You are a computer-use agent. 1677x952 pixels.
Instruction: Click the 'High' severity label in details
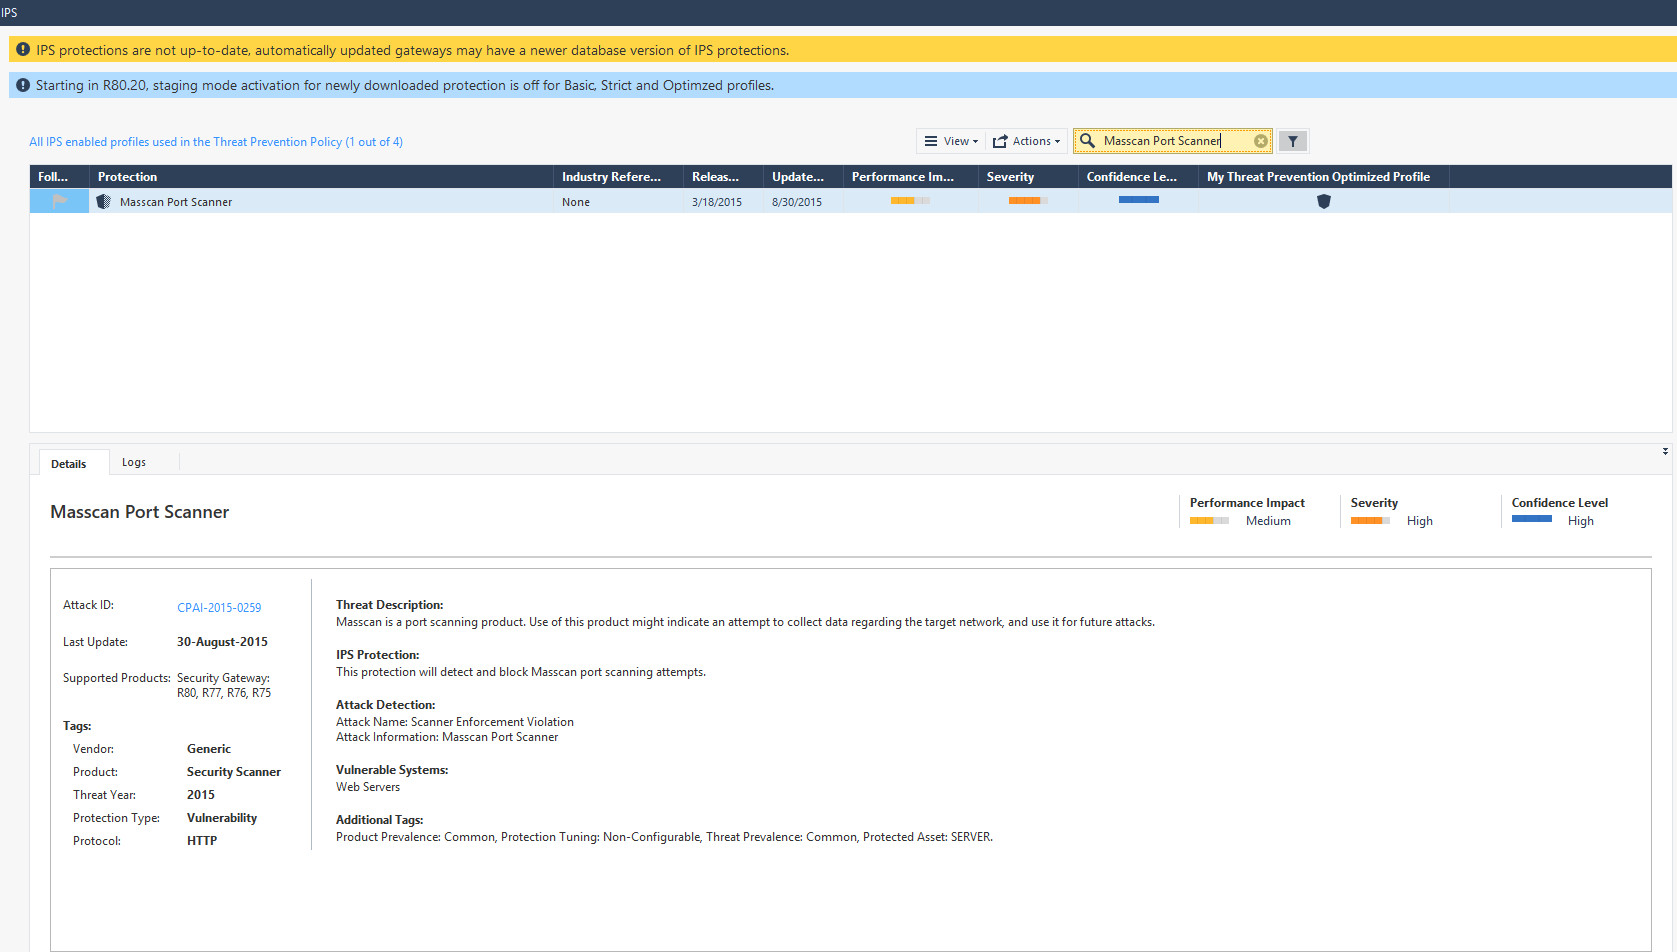click(x=1420, y=521)
